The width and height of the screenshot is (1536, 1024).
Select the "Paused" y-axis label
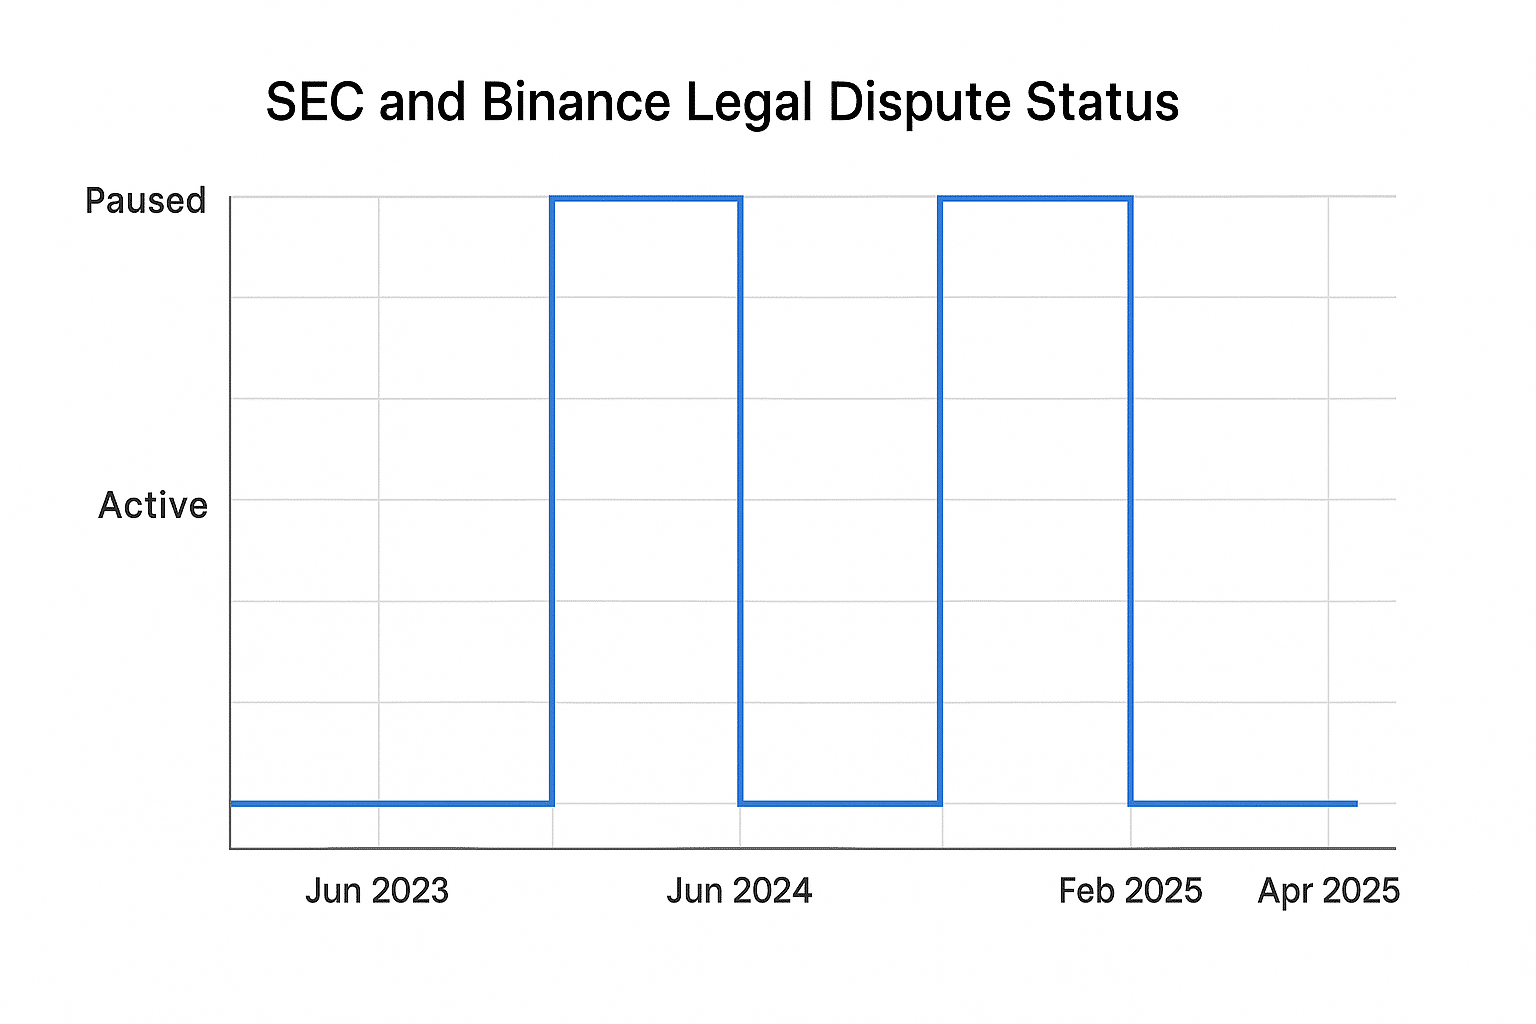tap(146, 201)
